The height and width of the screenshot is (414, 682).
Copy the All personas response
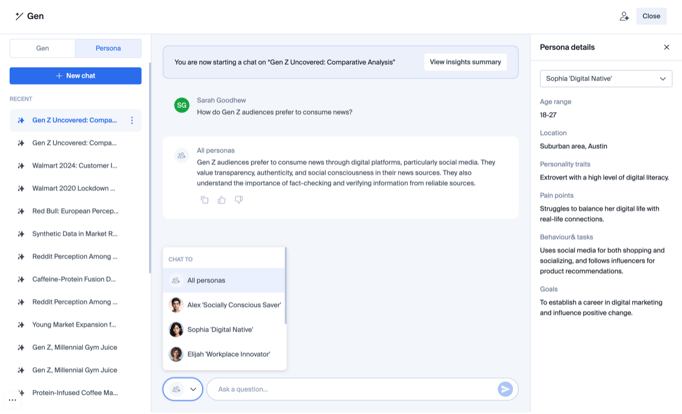(204, 200)
